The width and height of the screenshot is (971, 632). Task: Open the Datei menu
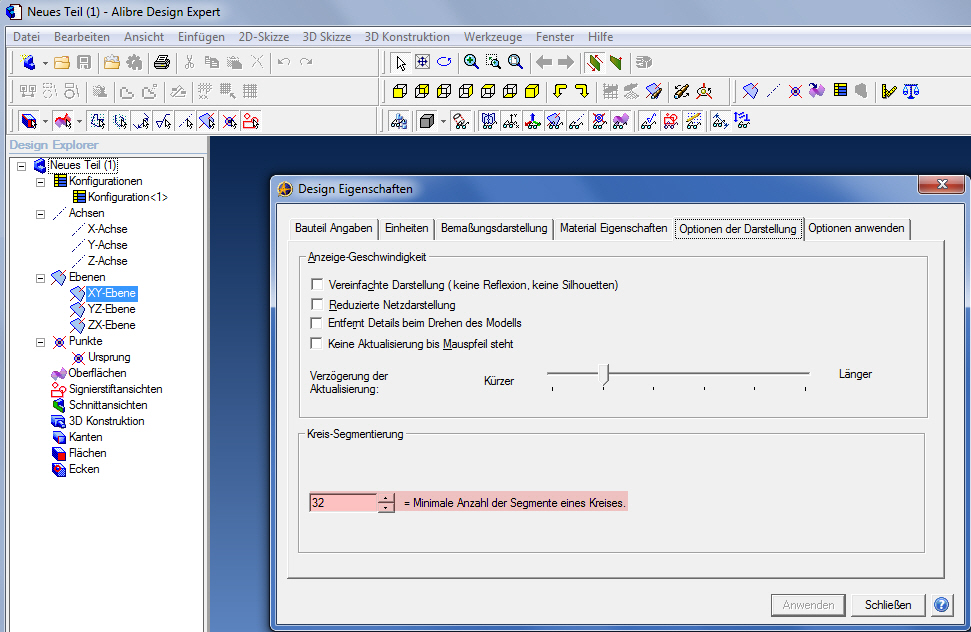(27, 37)
